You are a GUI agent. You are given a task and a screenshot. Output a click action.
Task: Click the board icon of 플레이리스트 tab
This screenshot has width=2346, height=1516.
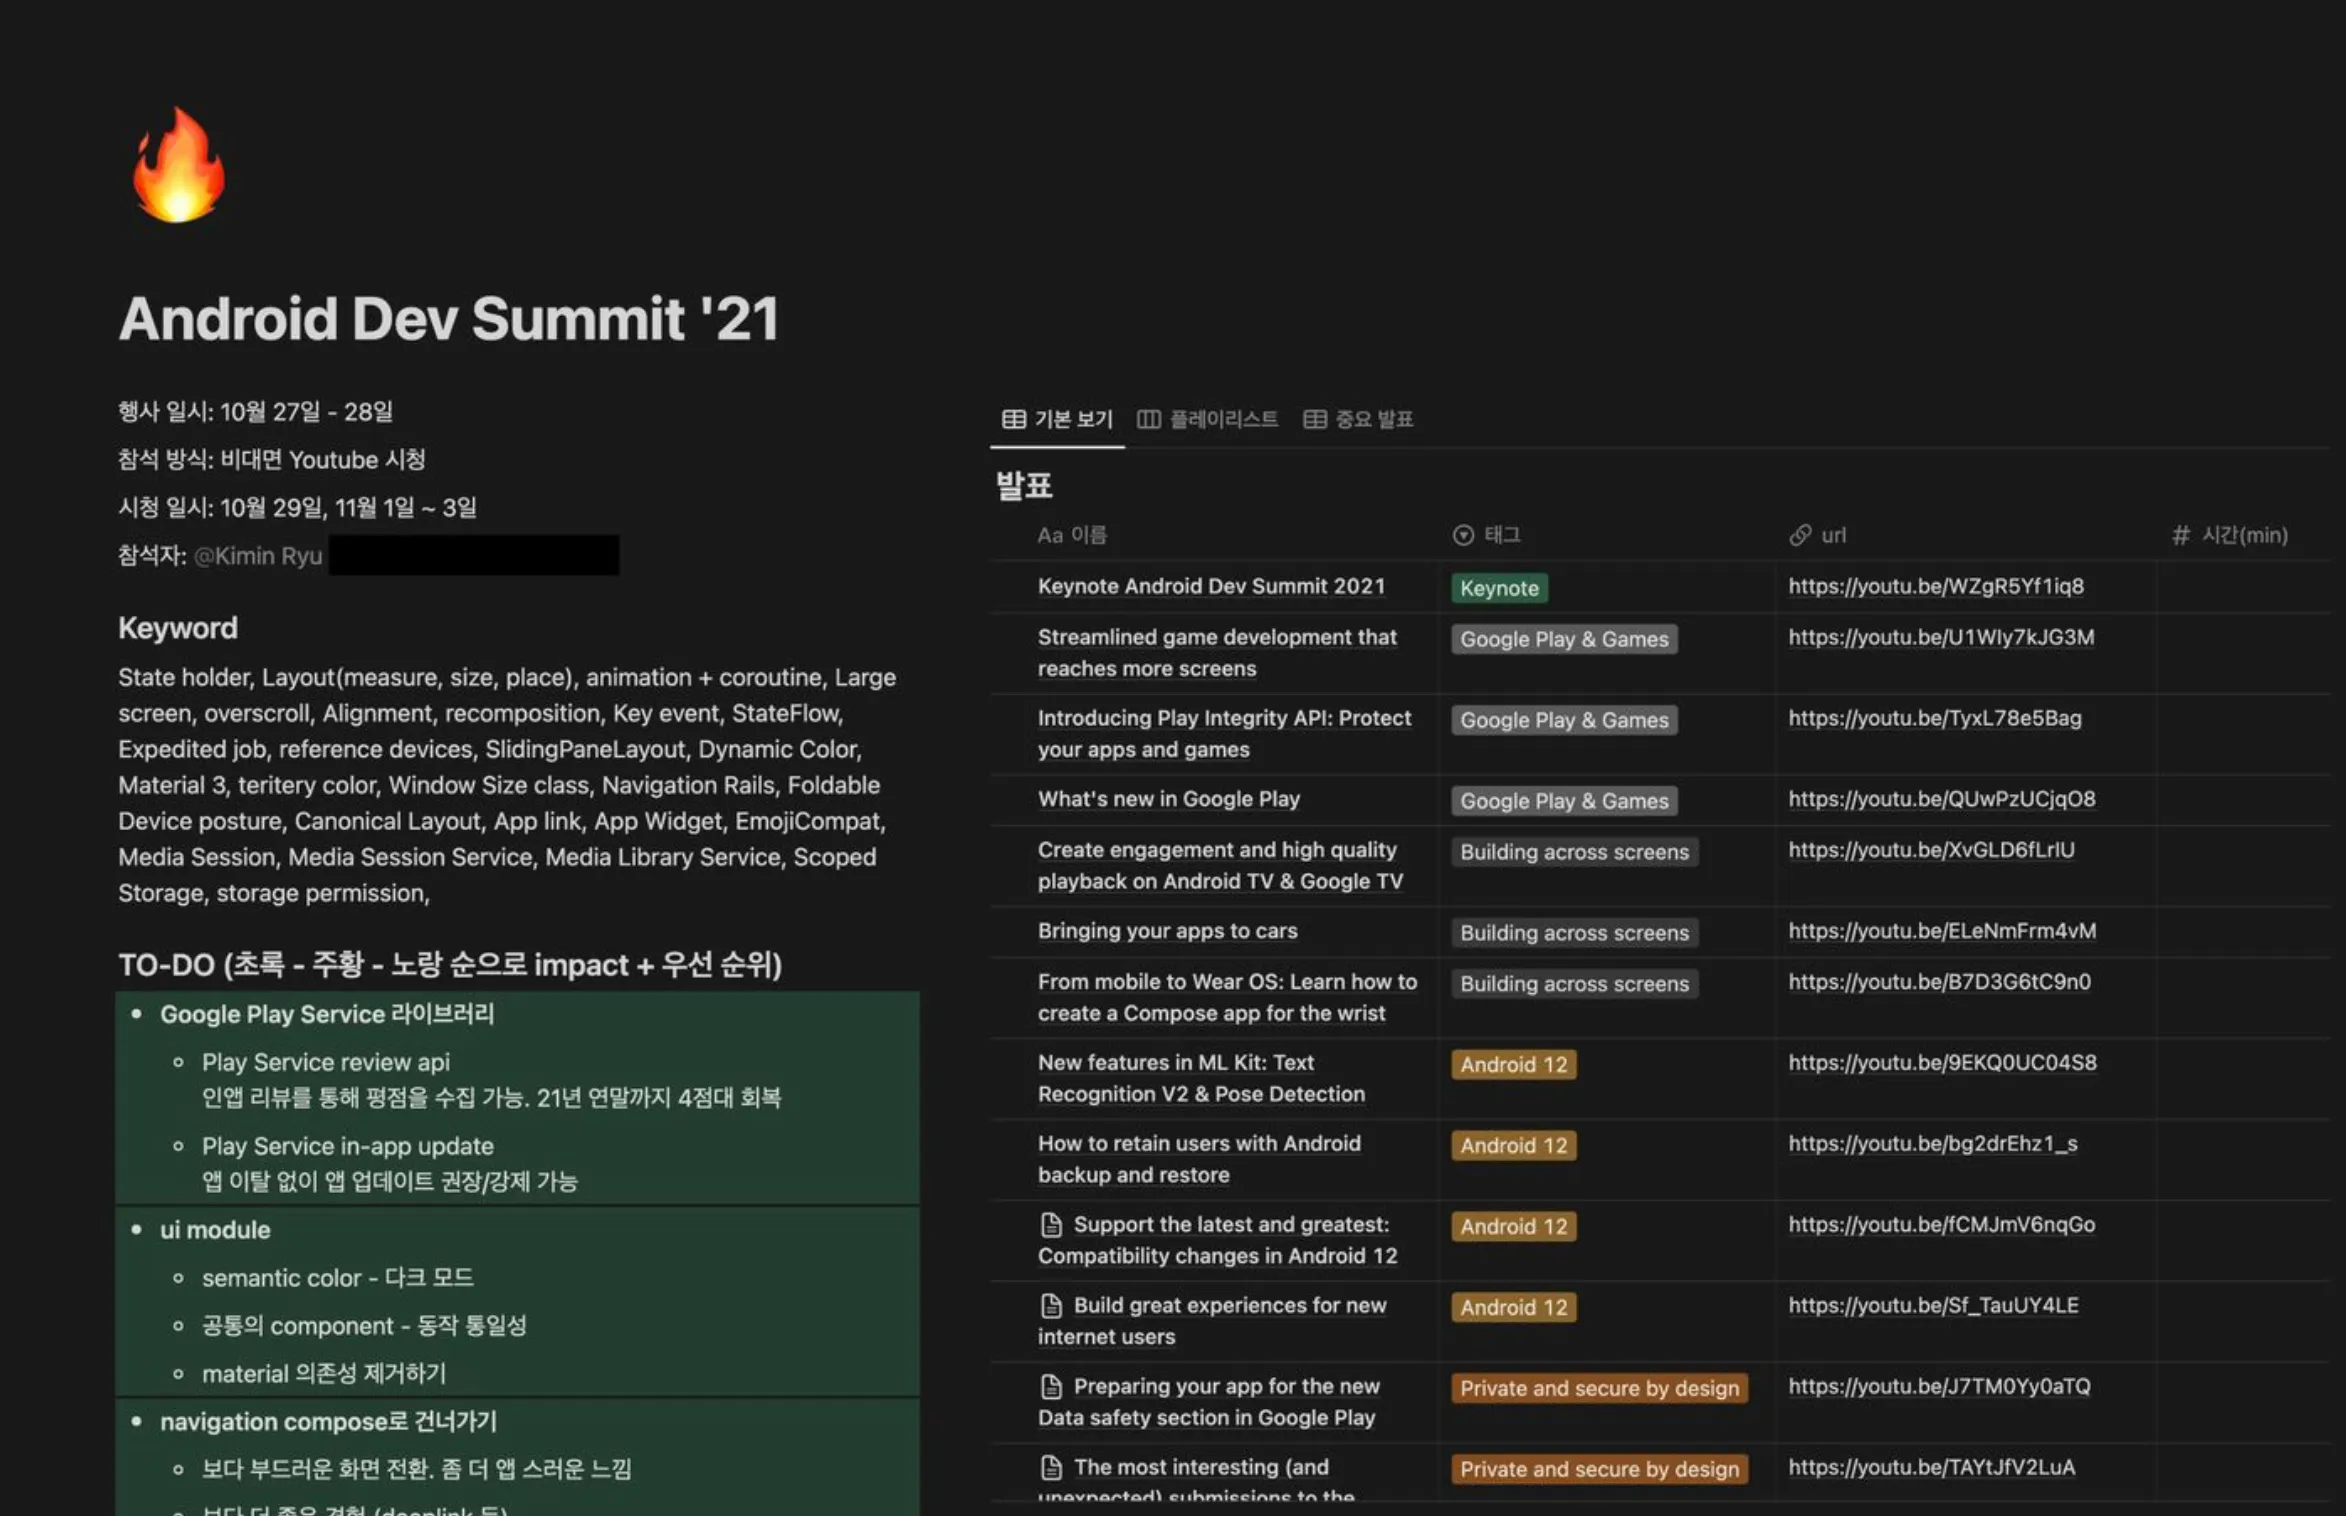click(x=1149, y=419)
